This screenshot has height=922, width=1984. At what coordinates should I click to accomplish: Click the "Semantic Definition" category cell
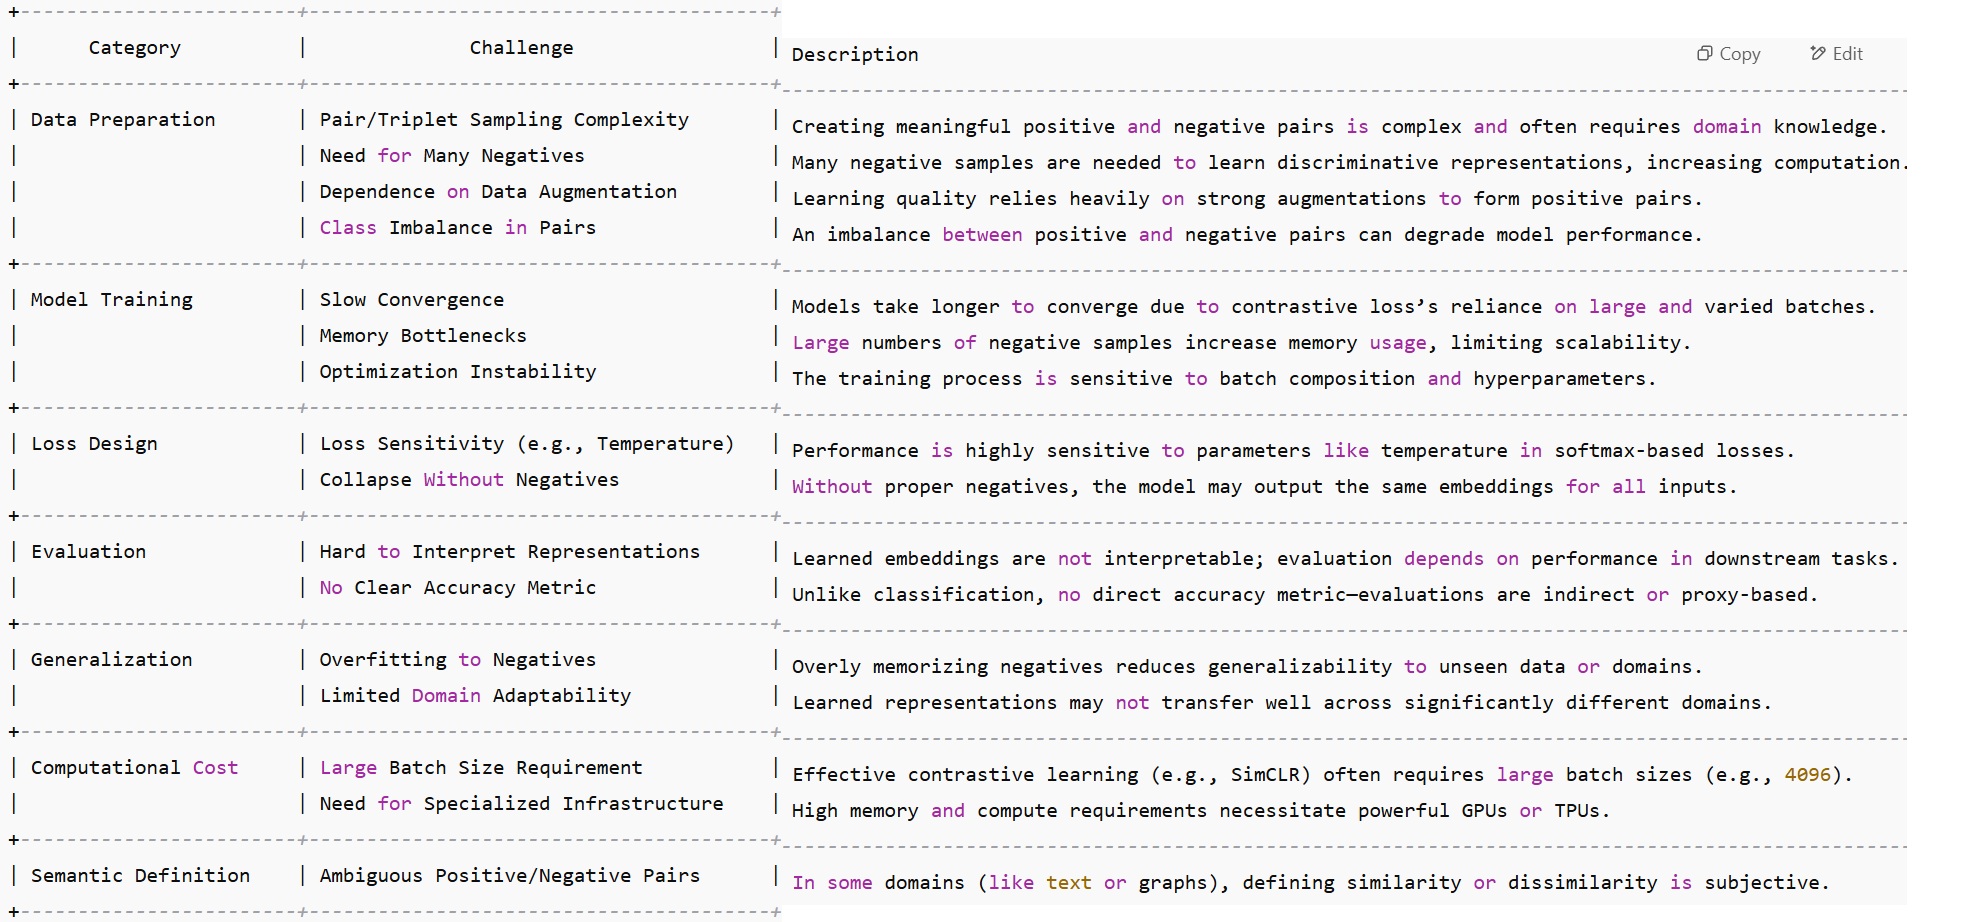coord(140,876)
